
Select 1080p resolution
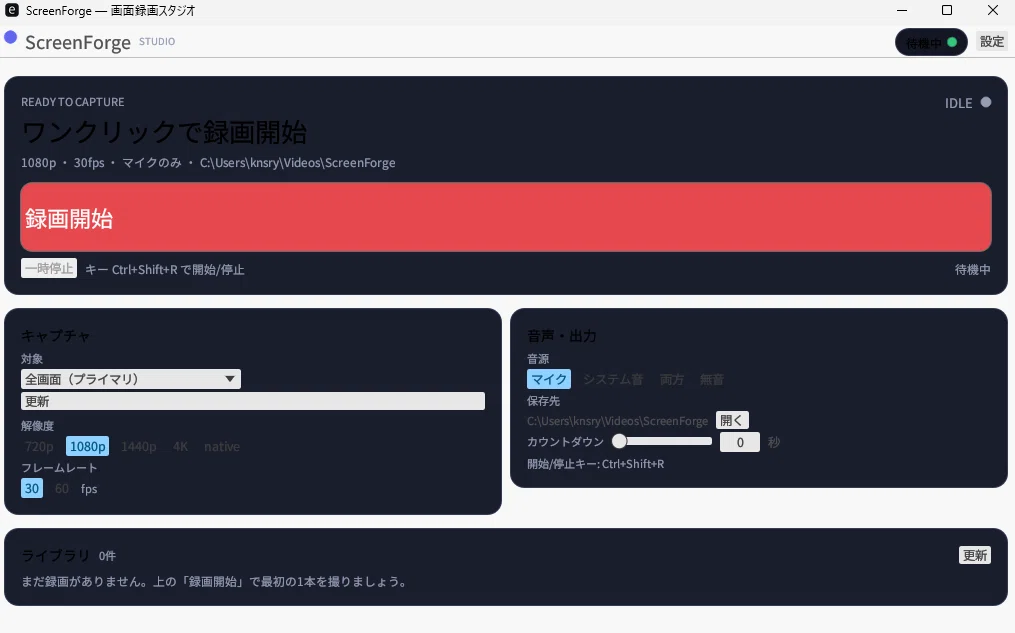tap(87, 447)
